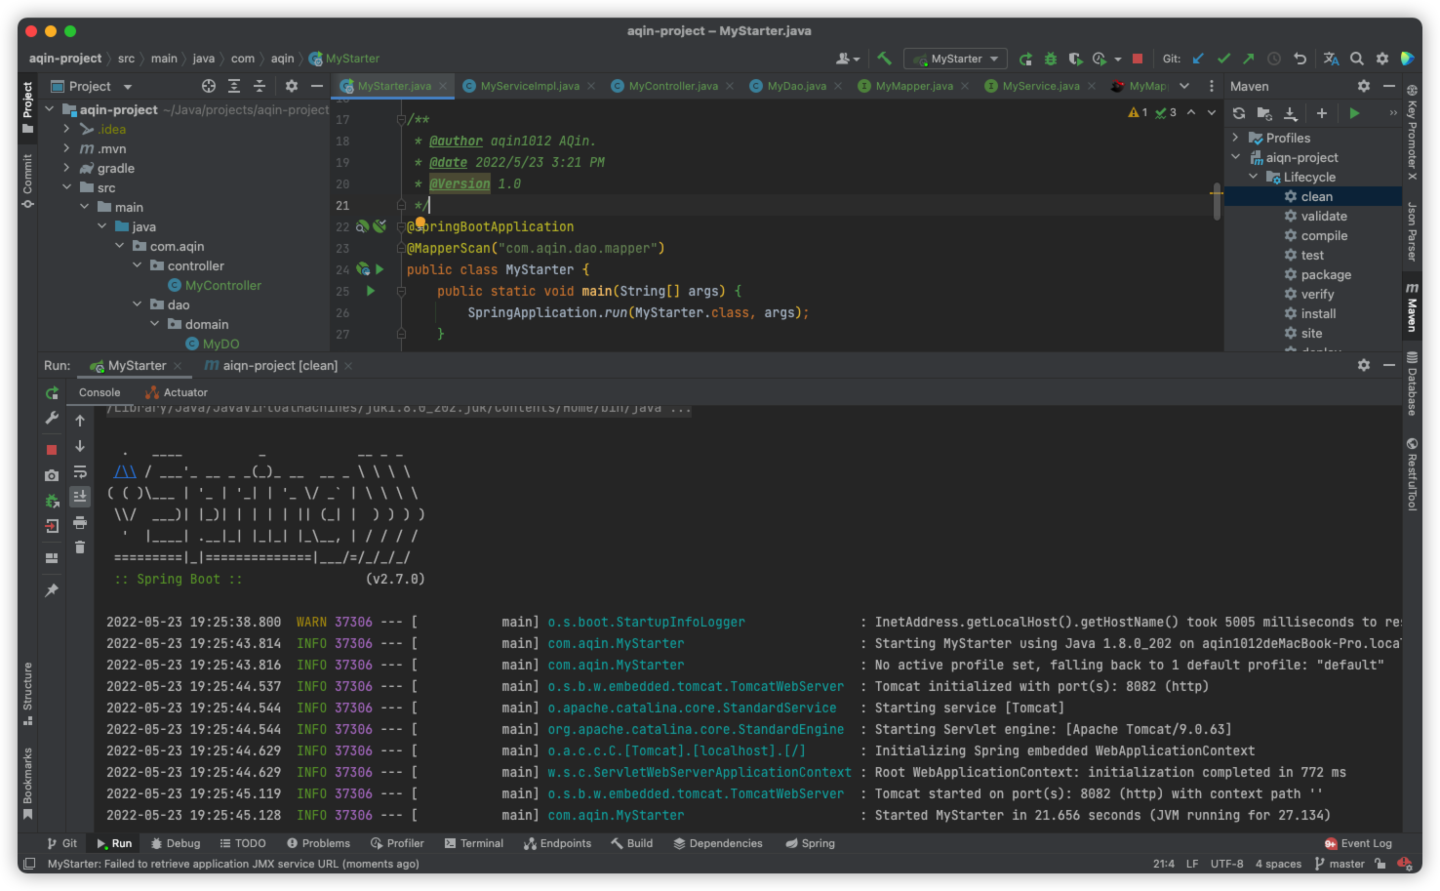
Task: Click editor vertical scrollbar
Action: click(1216, 200)
